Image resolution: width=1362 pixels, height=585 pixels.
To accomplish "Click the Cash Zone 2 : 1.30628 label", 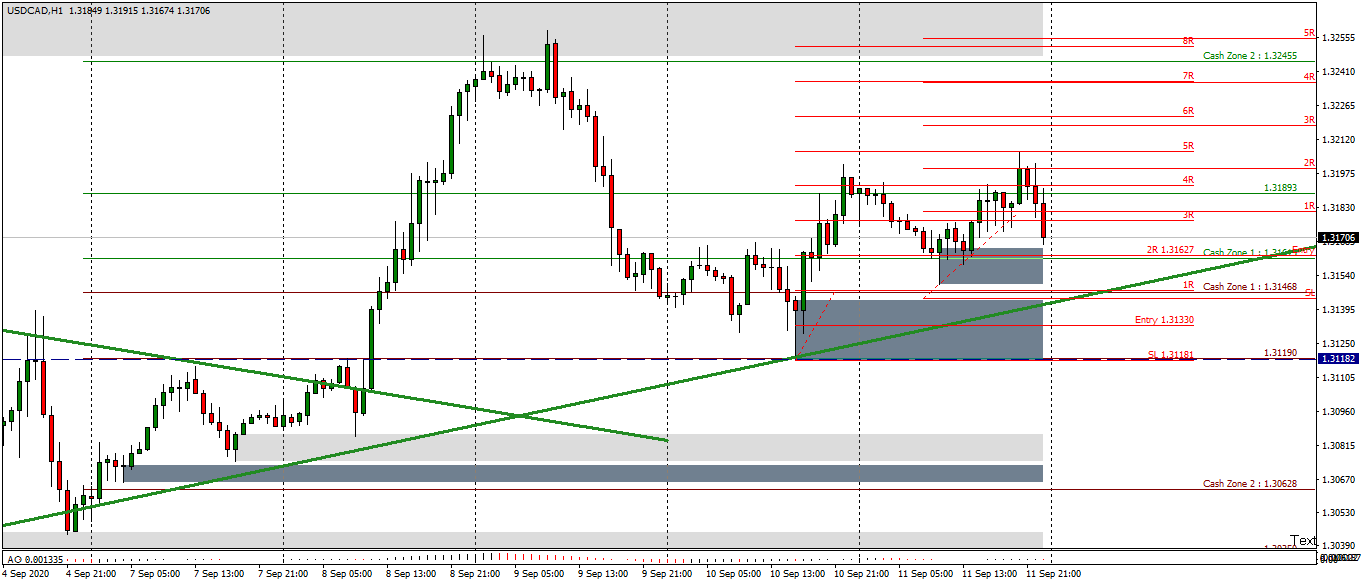I will click(x=1249, y=483).
